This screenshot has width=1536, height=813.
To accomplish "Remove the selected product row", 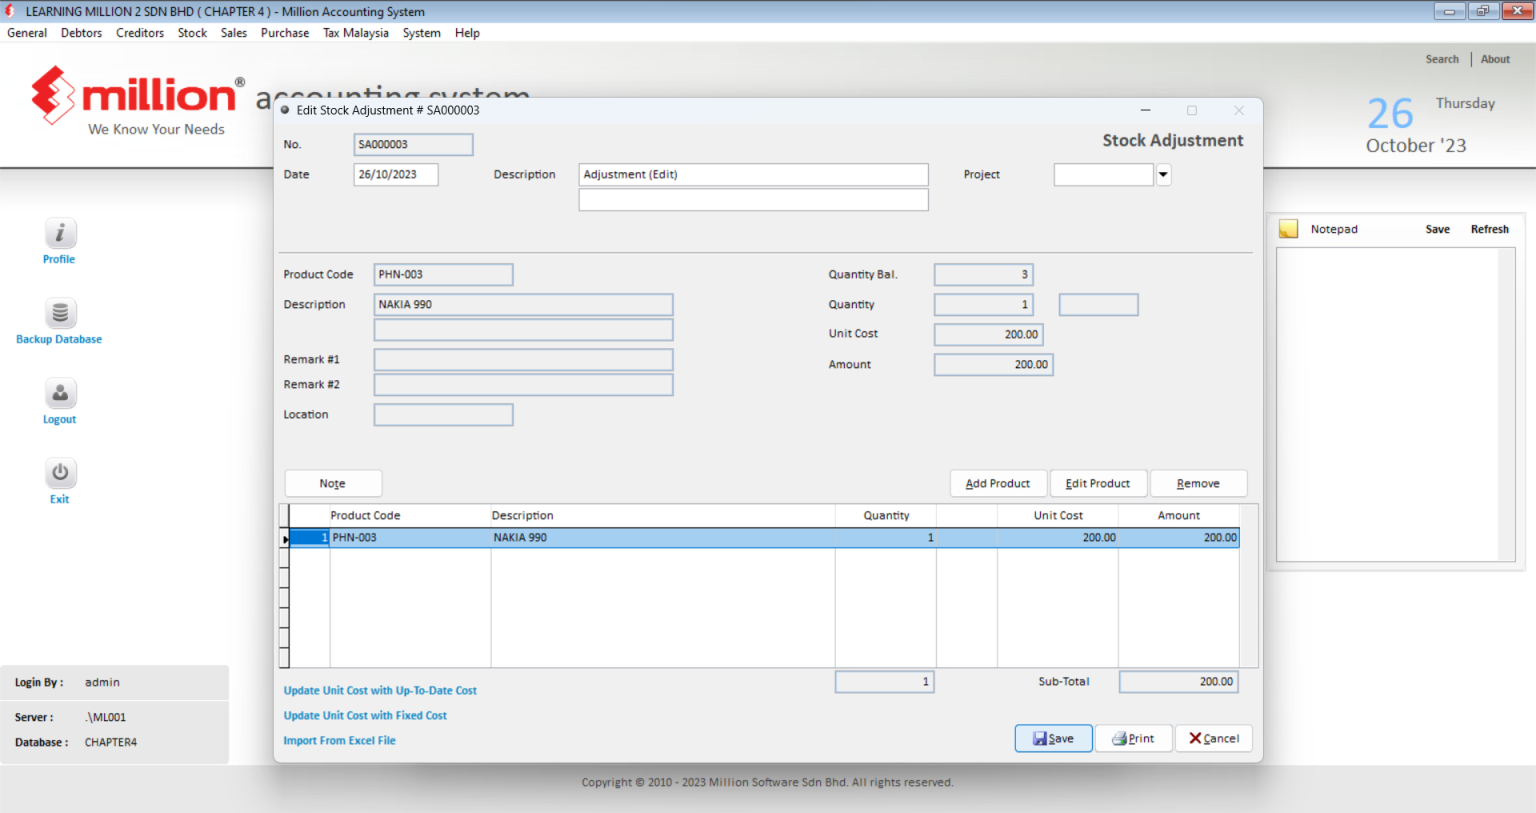I will point(1198,483).
